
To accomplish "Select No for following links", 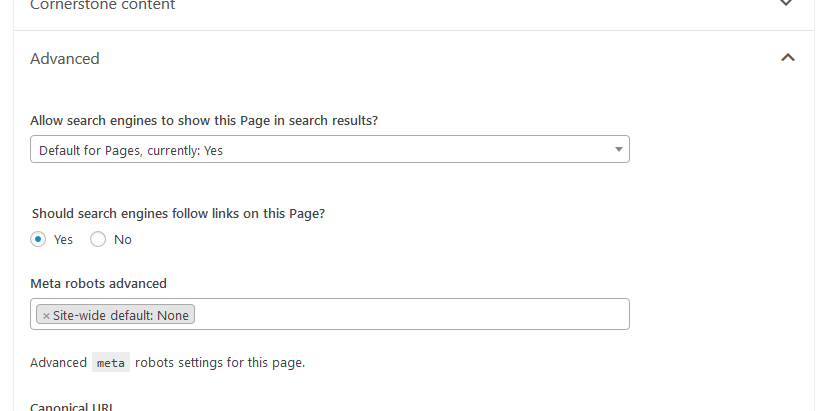I will 98,239.
